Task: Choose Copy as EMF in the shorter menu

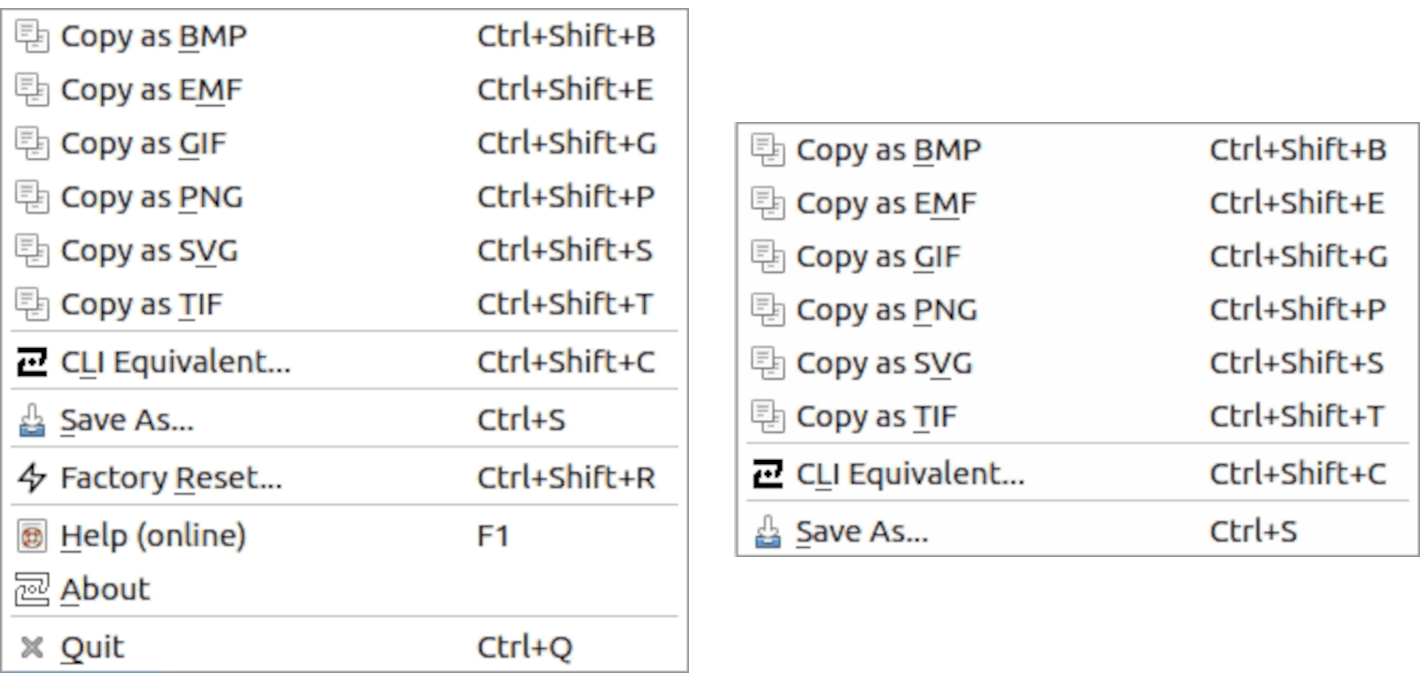Action: (885, 204)
